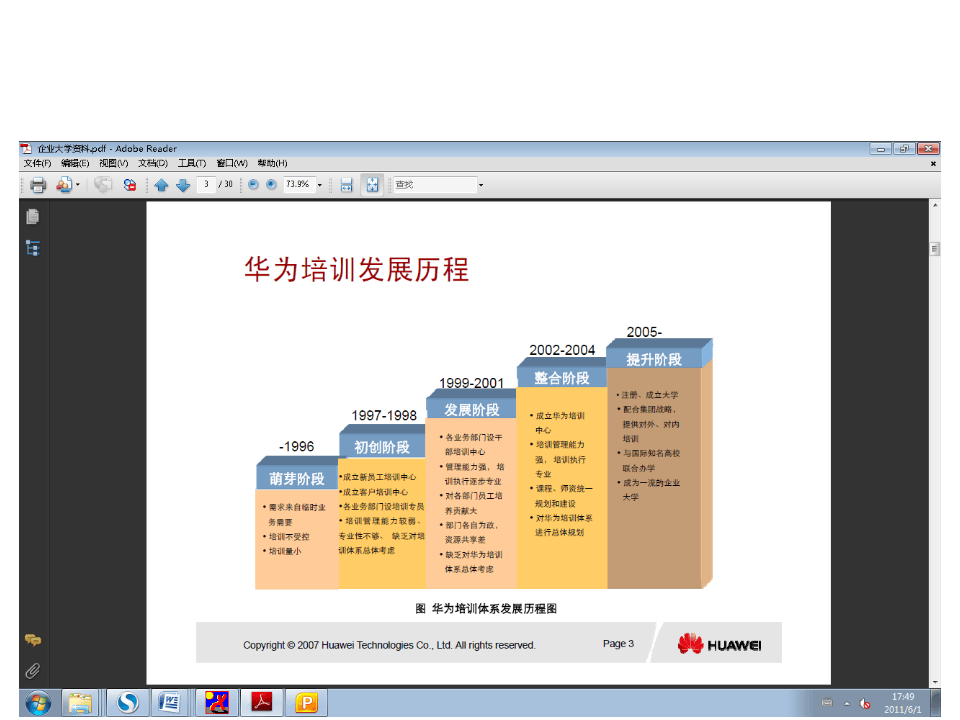This screenshot has height=720, width=960.
Task: Open the 工具(T) menu
Action: click(x=192, y=163)
